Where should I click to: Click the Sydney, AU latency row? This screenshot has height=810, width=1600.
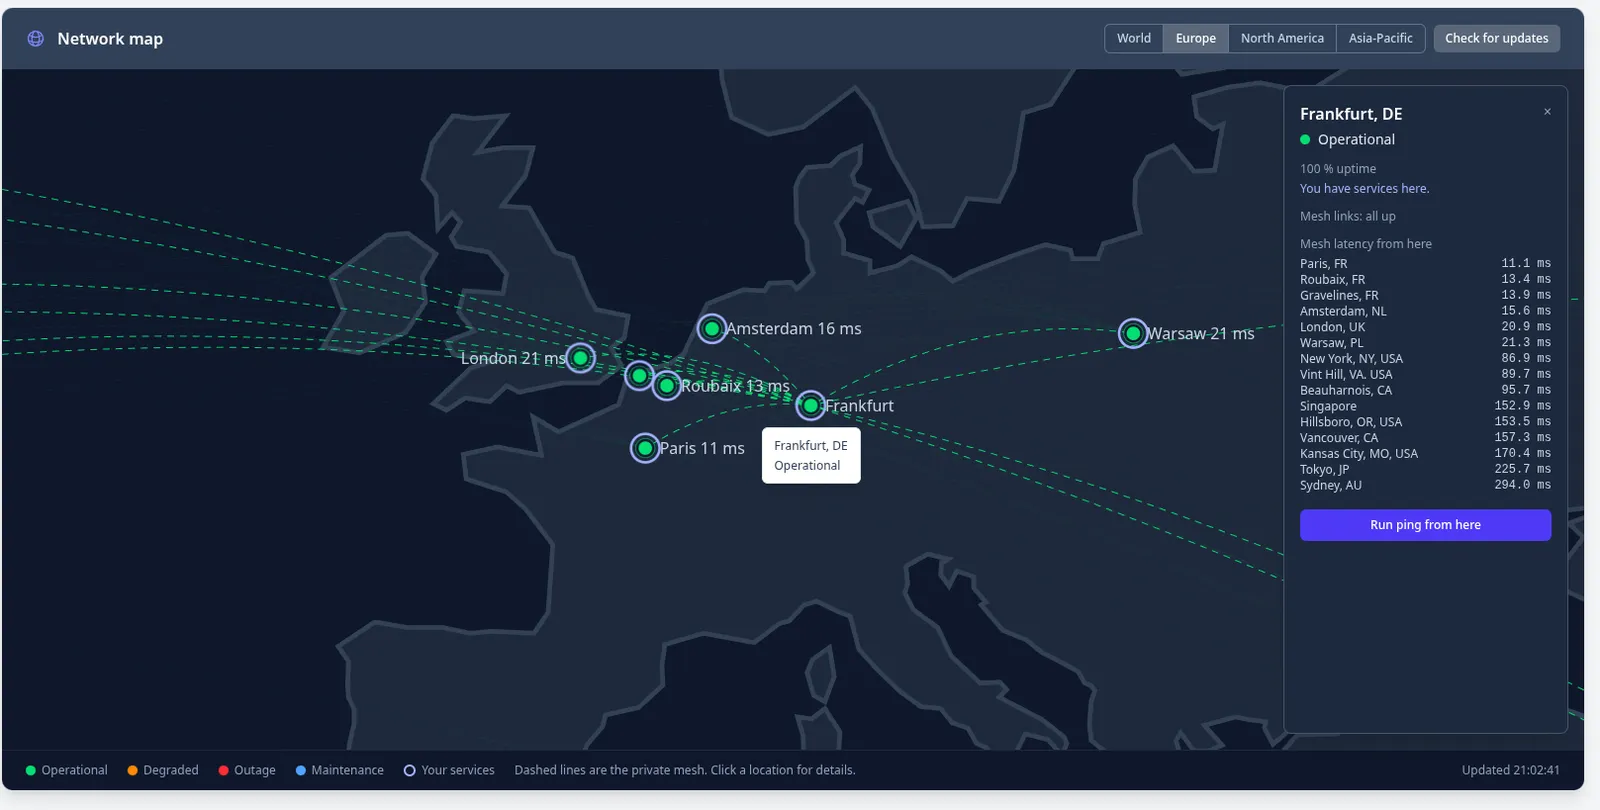coord(1425,485)
